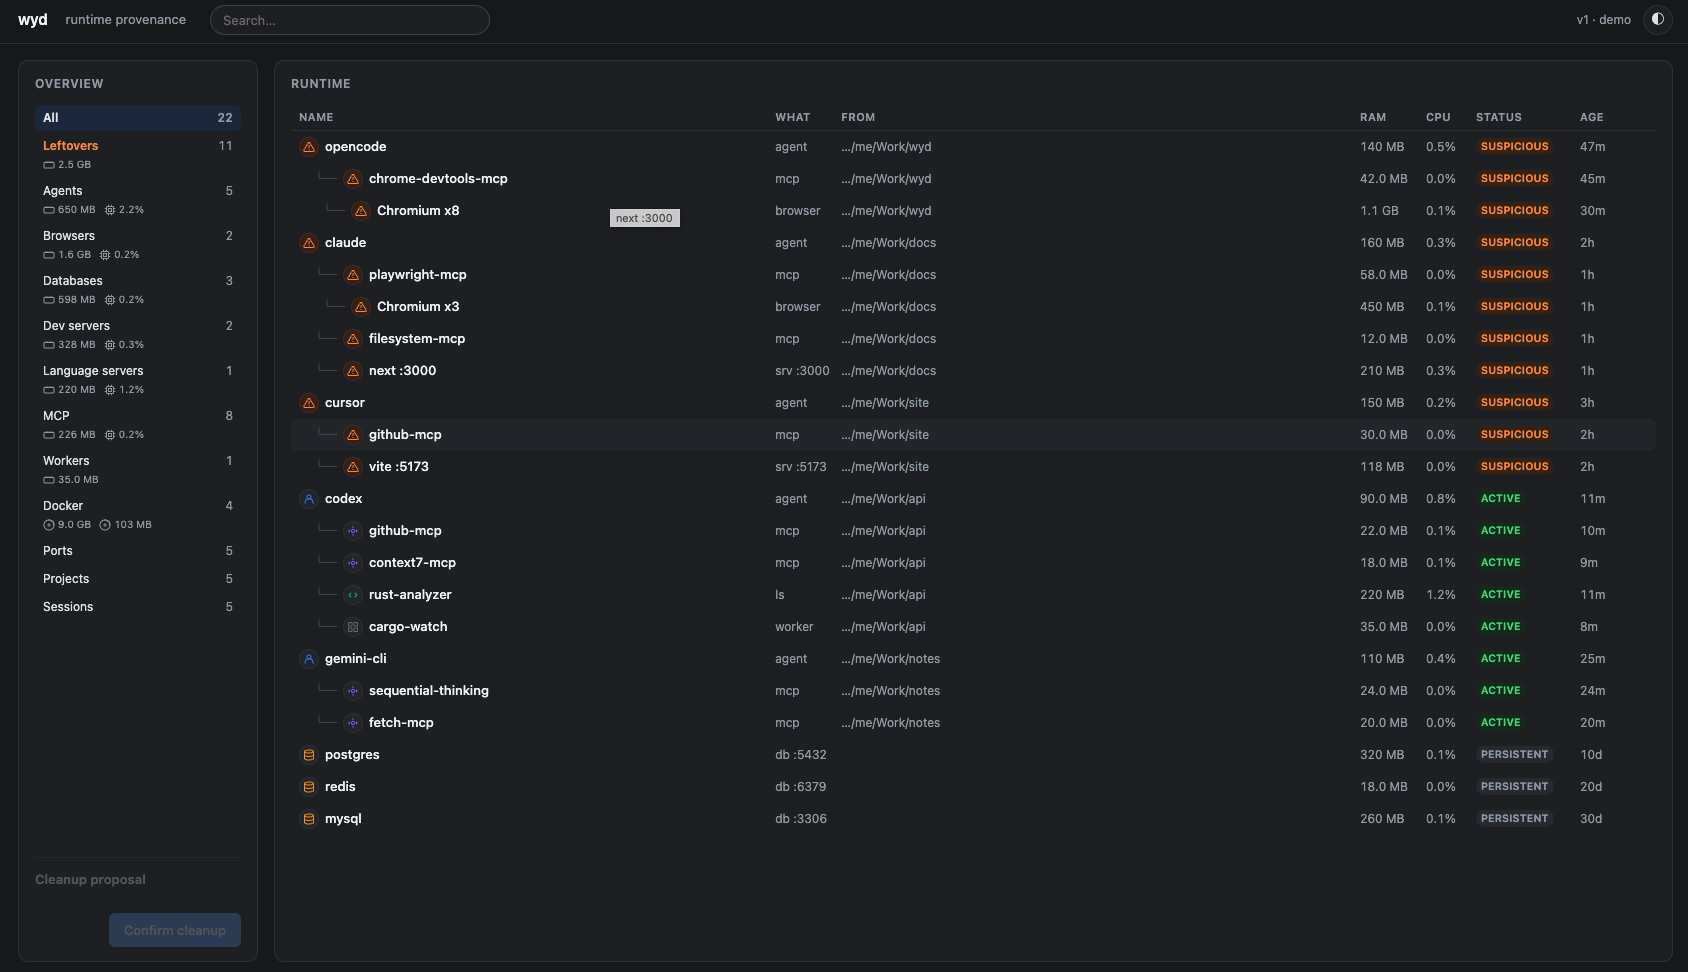Screen dimensions: 1688x972
Task: Click the ACTIVE status for rust-analyzer
Action: 1500,595
